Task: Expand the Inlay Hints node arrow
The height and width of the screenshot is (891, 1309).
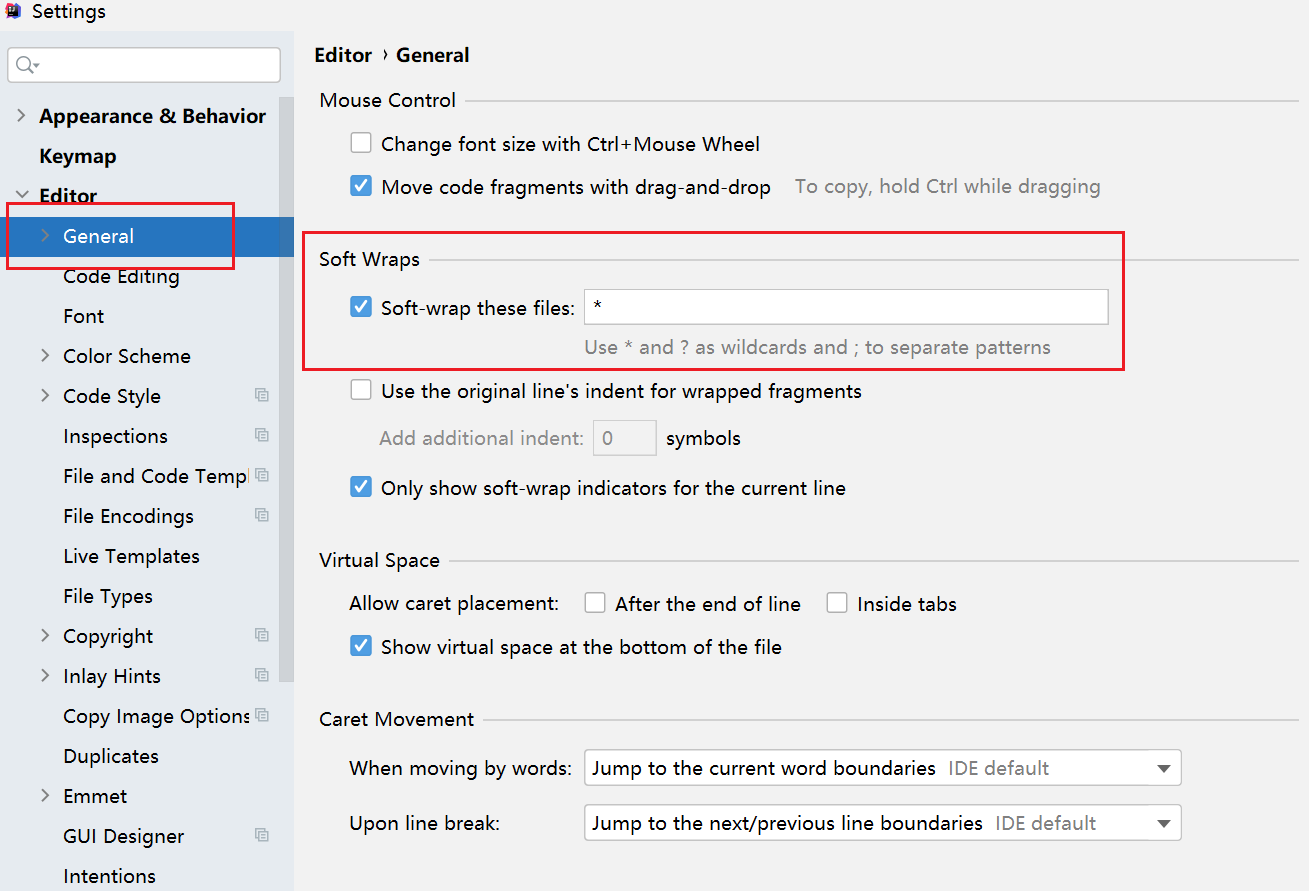Action: click(45, 676)
